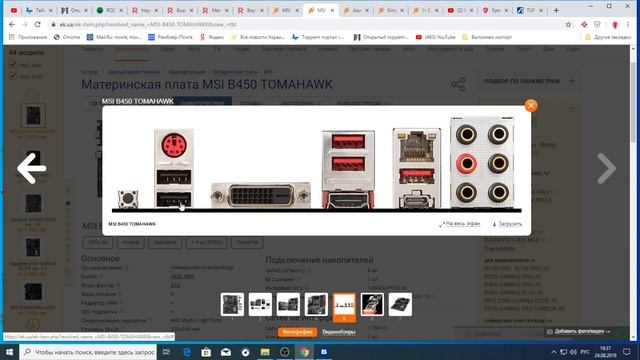This screenshot has width=640, height=360.
Task: Open (463) YouTube bookmark
Action: (x=436, y=37)
